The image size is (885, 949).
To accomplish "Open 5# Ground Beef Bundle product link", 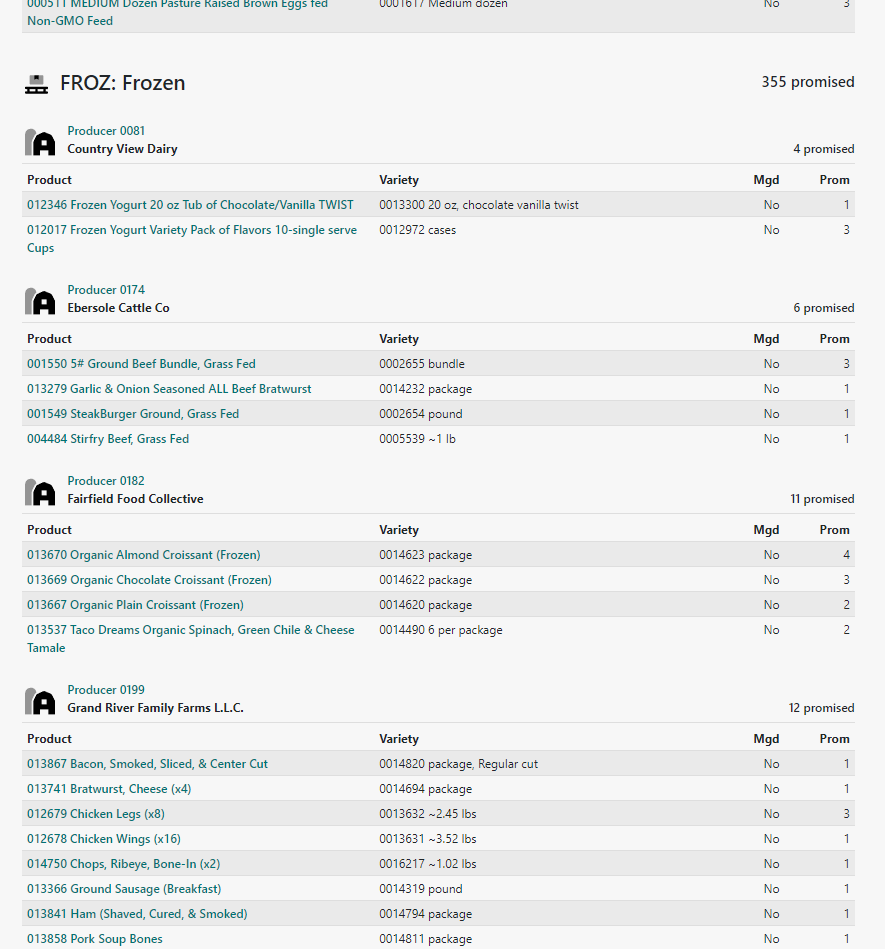I will point(141,364).
